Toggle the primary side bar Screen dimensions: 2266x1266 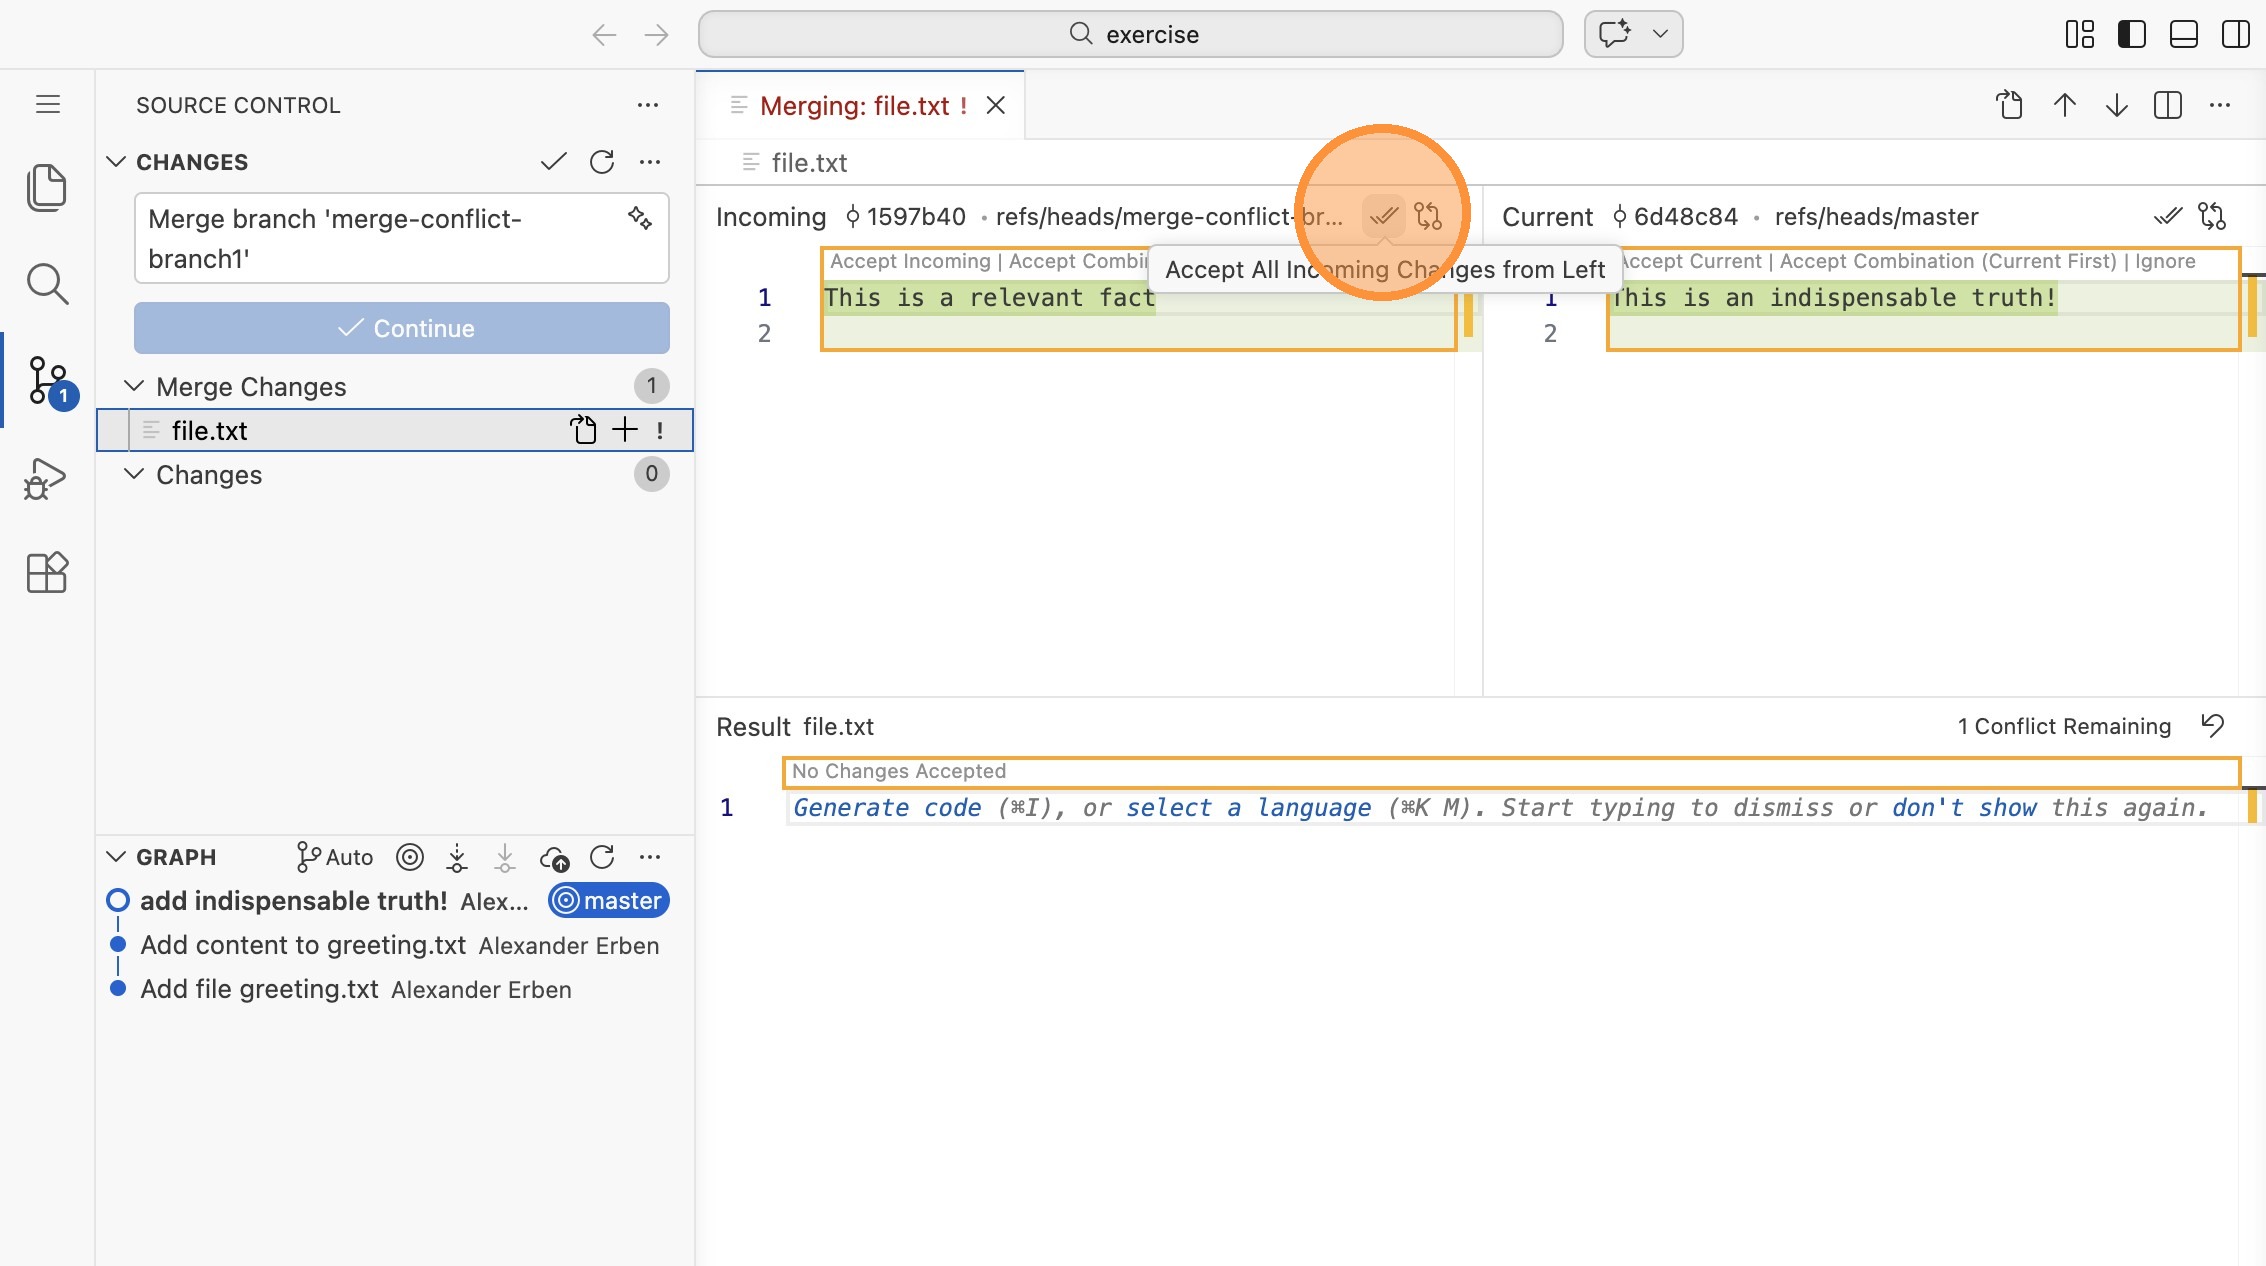2131,34
